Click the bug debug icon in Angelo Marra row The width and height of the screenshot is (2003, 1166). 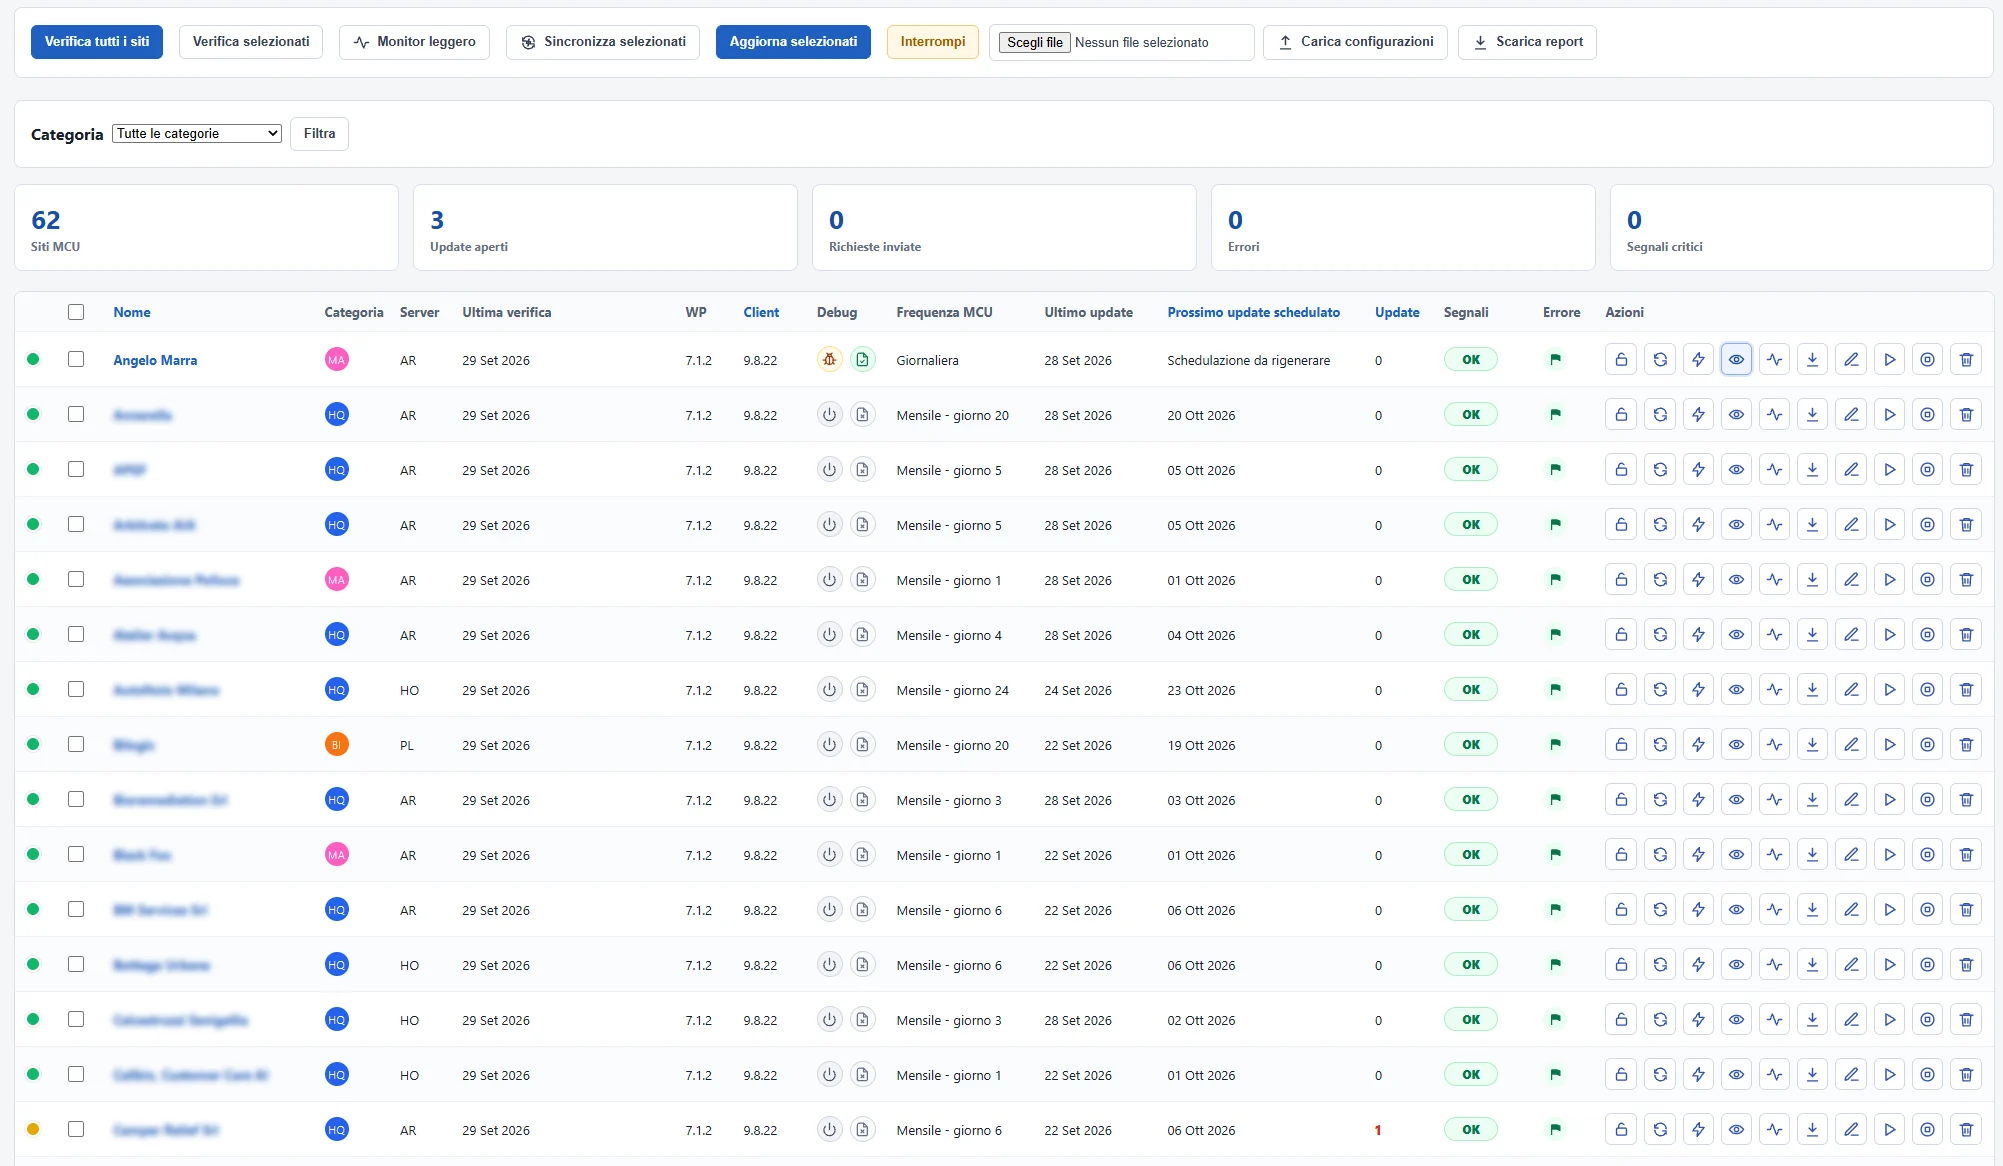829,360
